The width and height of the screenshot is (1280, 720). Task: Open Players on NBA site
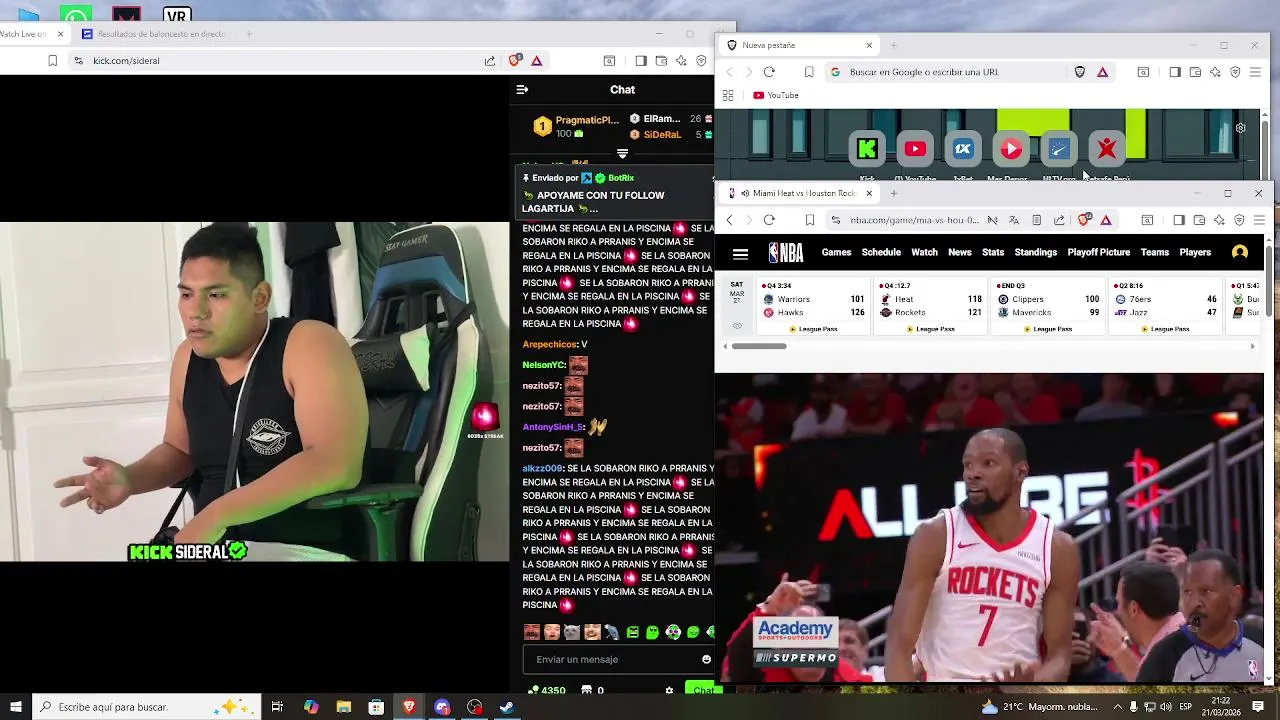click(1195, 252)
